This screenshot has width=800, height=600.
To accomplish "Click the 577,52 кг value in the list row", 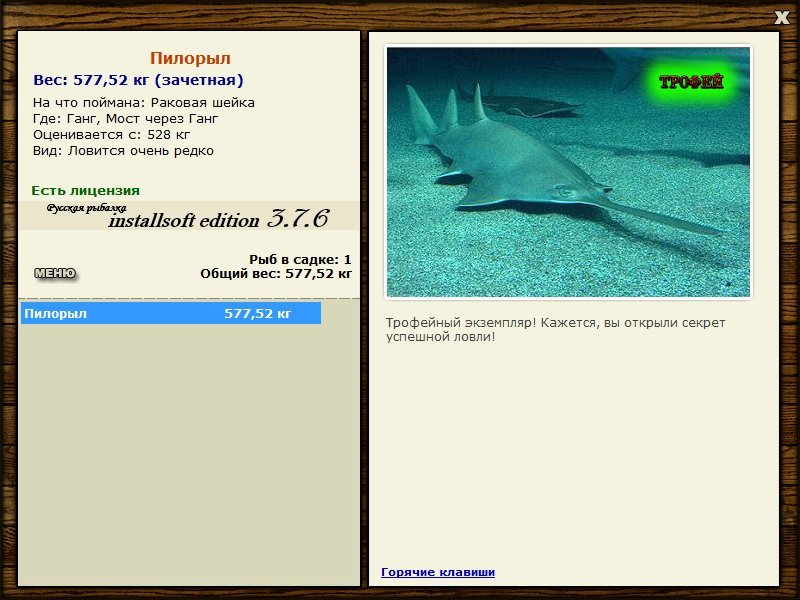I will pos(258,313).
